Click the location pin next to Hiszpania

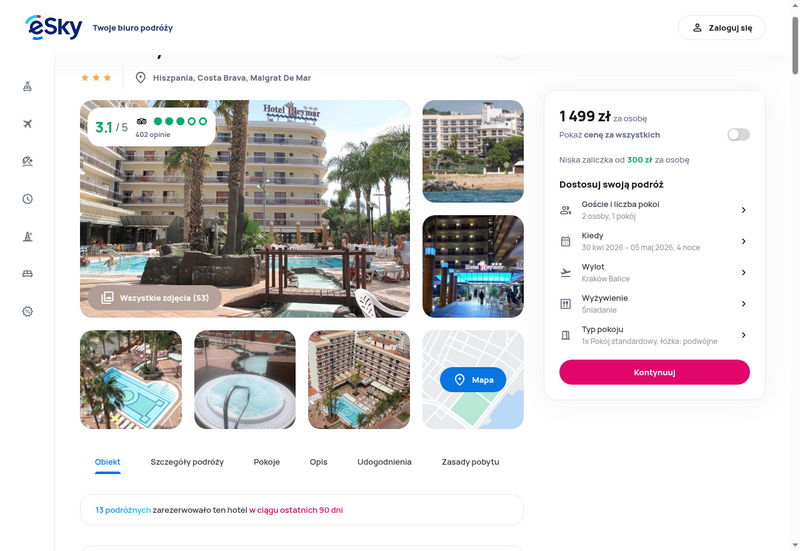point(140,78)
